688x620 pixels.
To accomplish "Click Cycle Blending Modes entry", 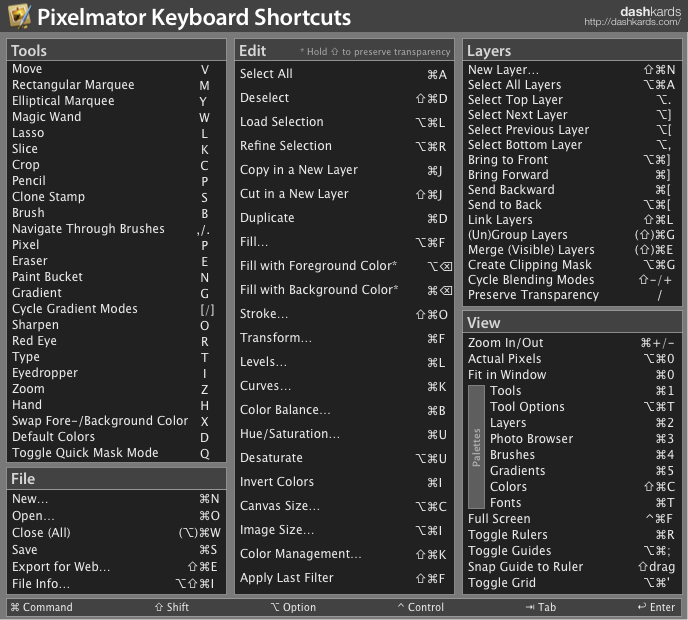I will (x=572, y=280).
